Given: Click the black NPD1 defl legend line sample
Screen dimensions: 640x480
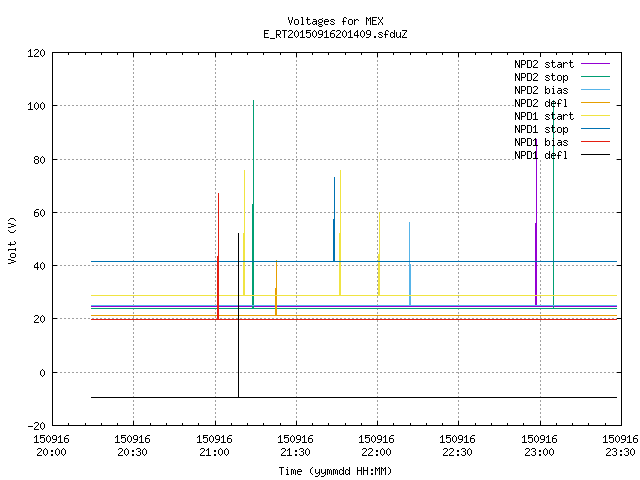Looking at the screenshot, I should click(595, 155).
